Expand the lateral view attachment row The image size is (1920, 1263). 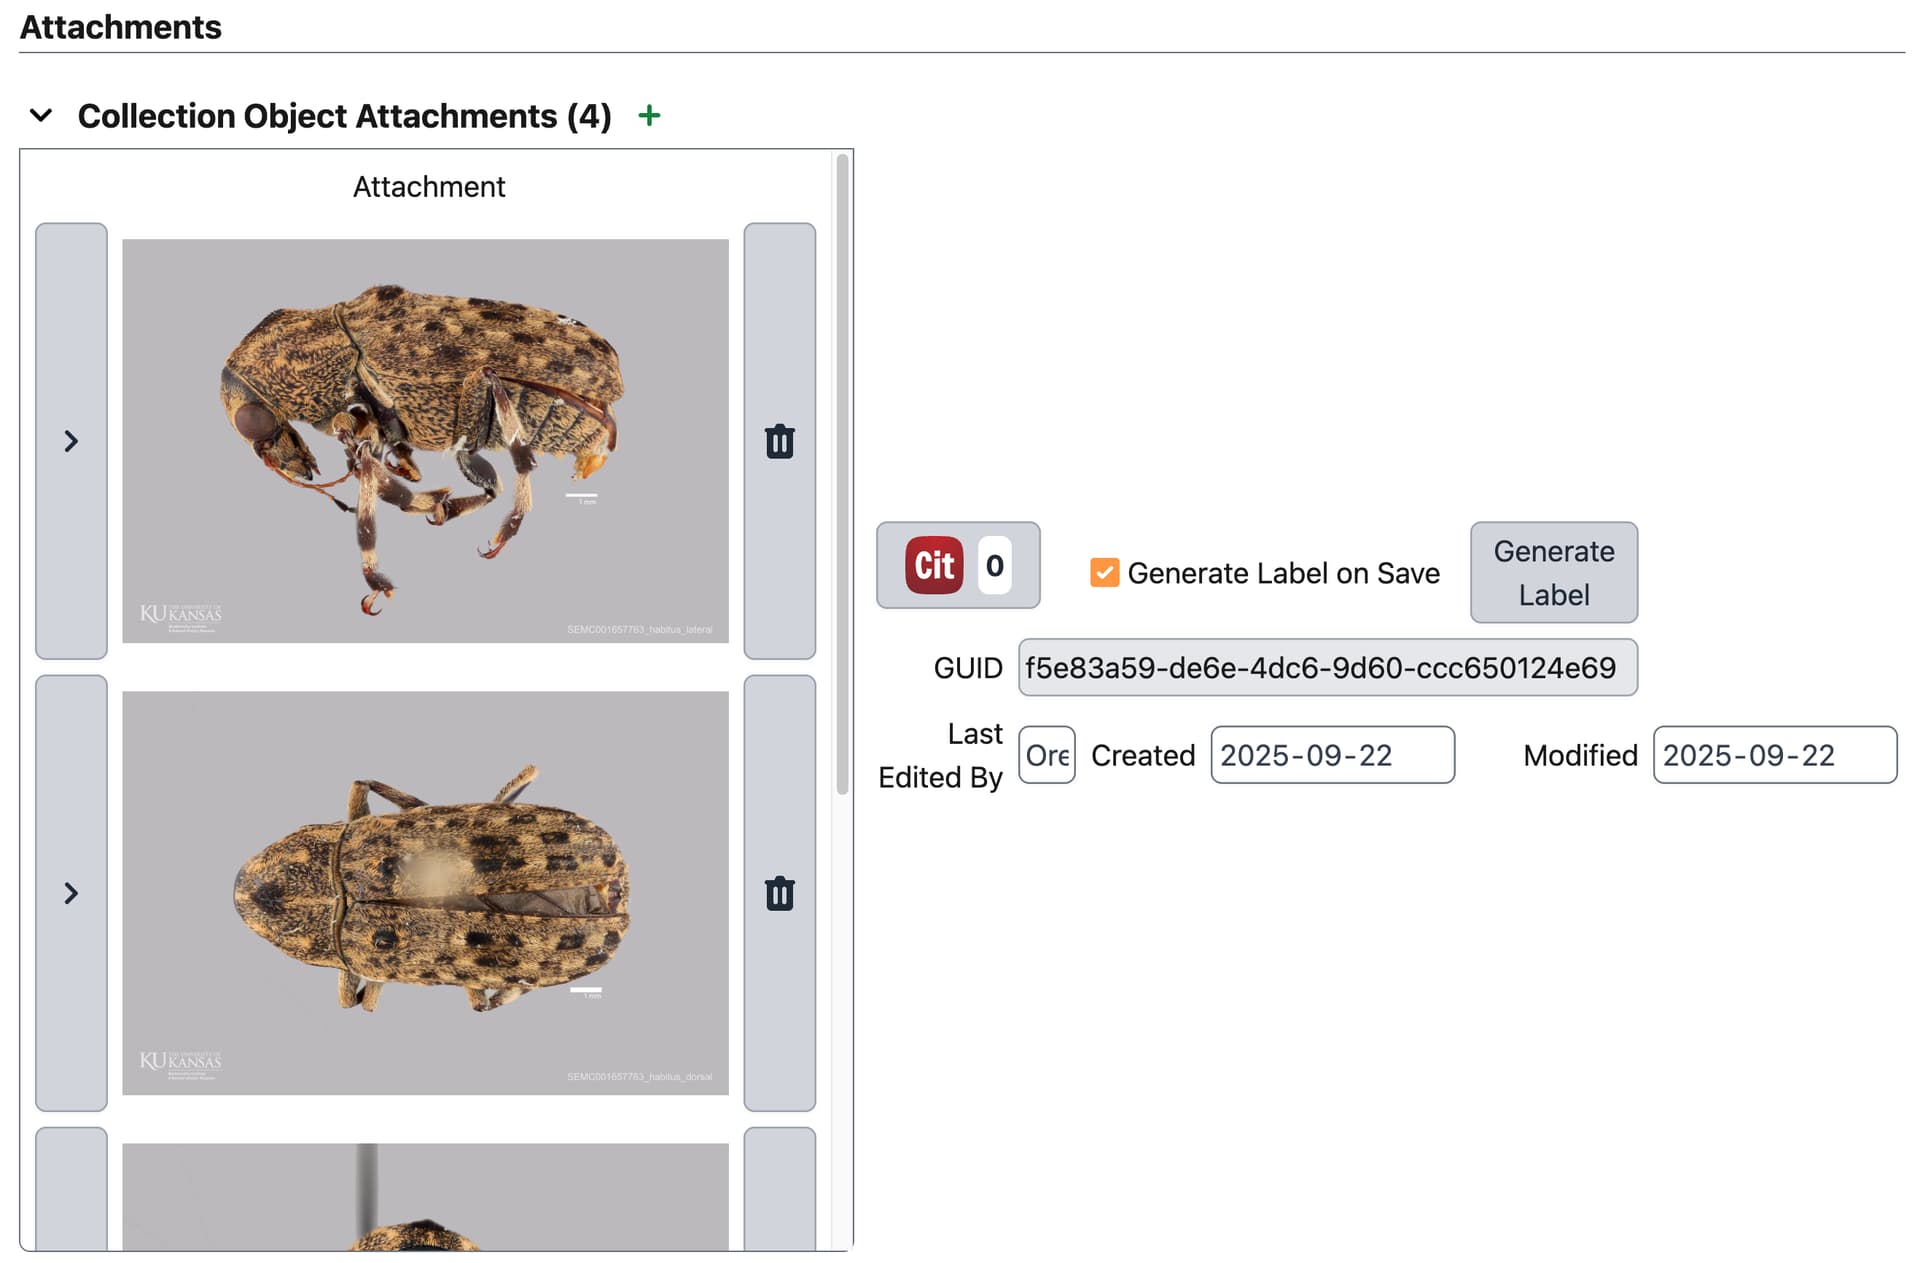(x=71, y=441)
